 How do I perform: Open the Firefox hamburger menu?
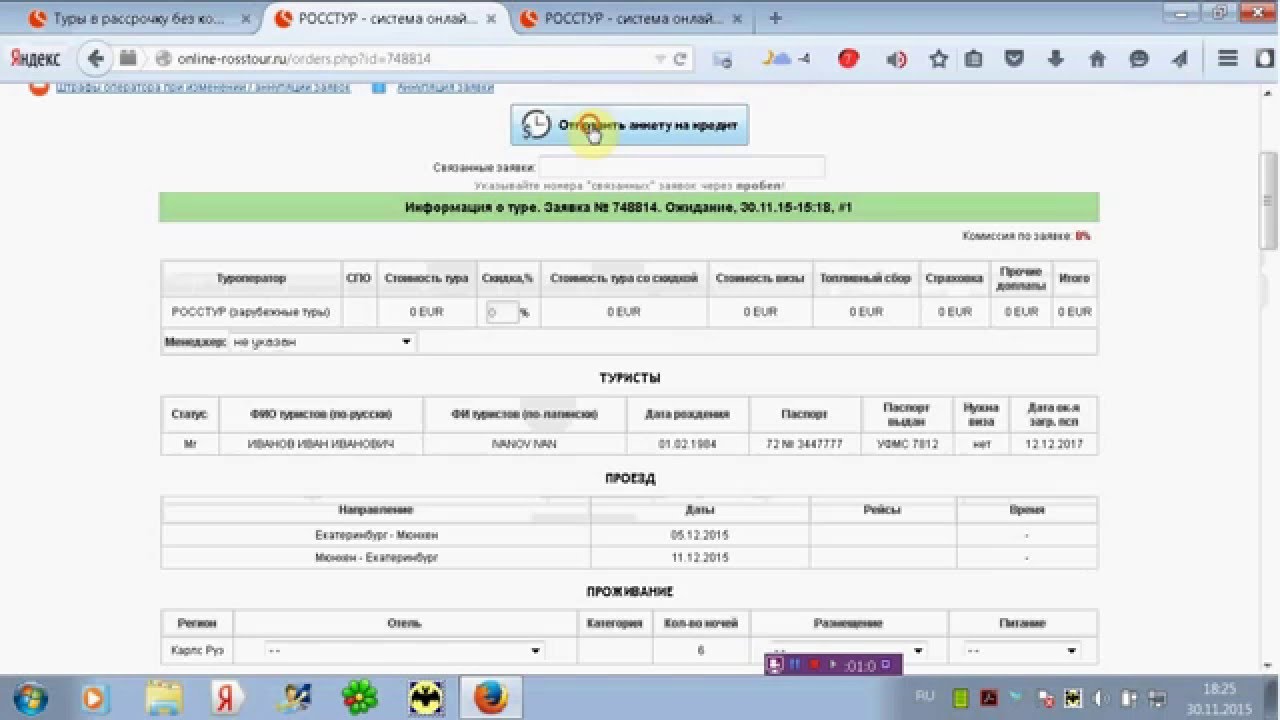(x=1228, y=59)
